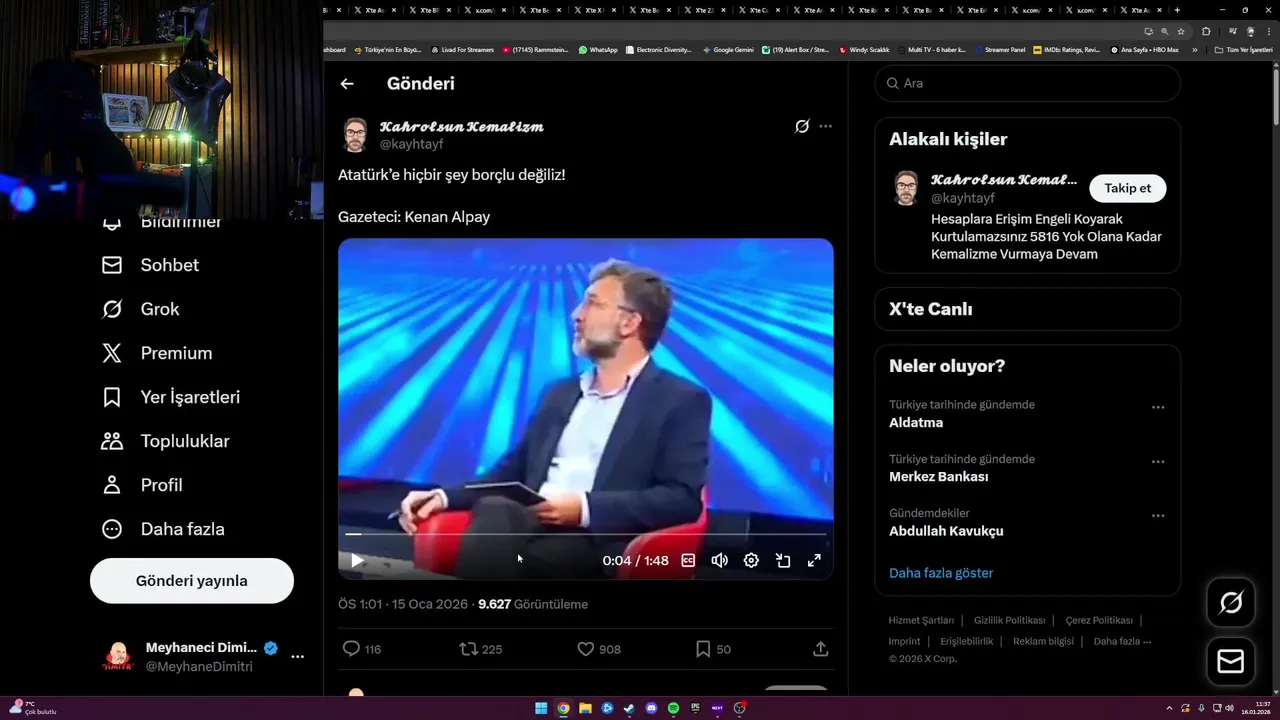Screen dimensions: 1280x720
Task: Share the post via share icon
Action: click(821, 649)
